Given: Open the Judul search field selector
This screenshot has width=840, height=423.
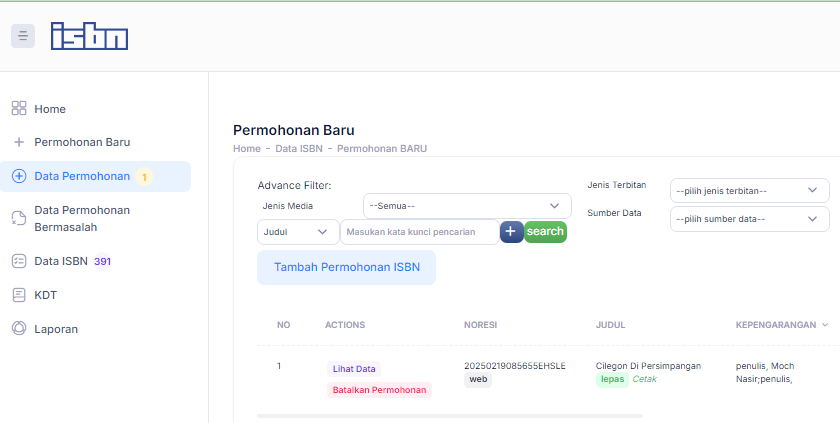Looking at the screenshot, I should [297, 232].
